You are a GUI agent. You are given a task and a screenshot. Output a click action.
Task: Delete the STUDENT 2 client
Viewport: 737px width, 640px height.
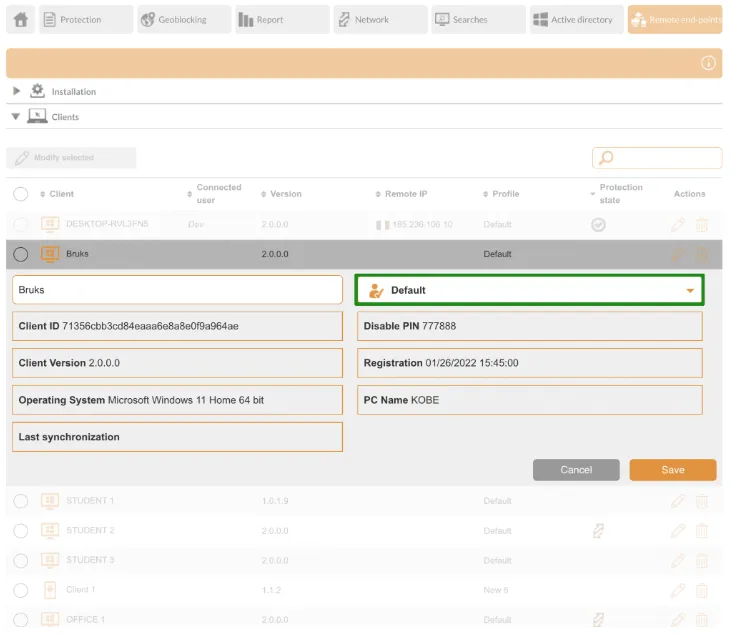(702, 531)
